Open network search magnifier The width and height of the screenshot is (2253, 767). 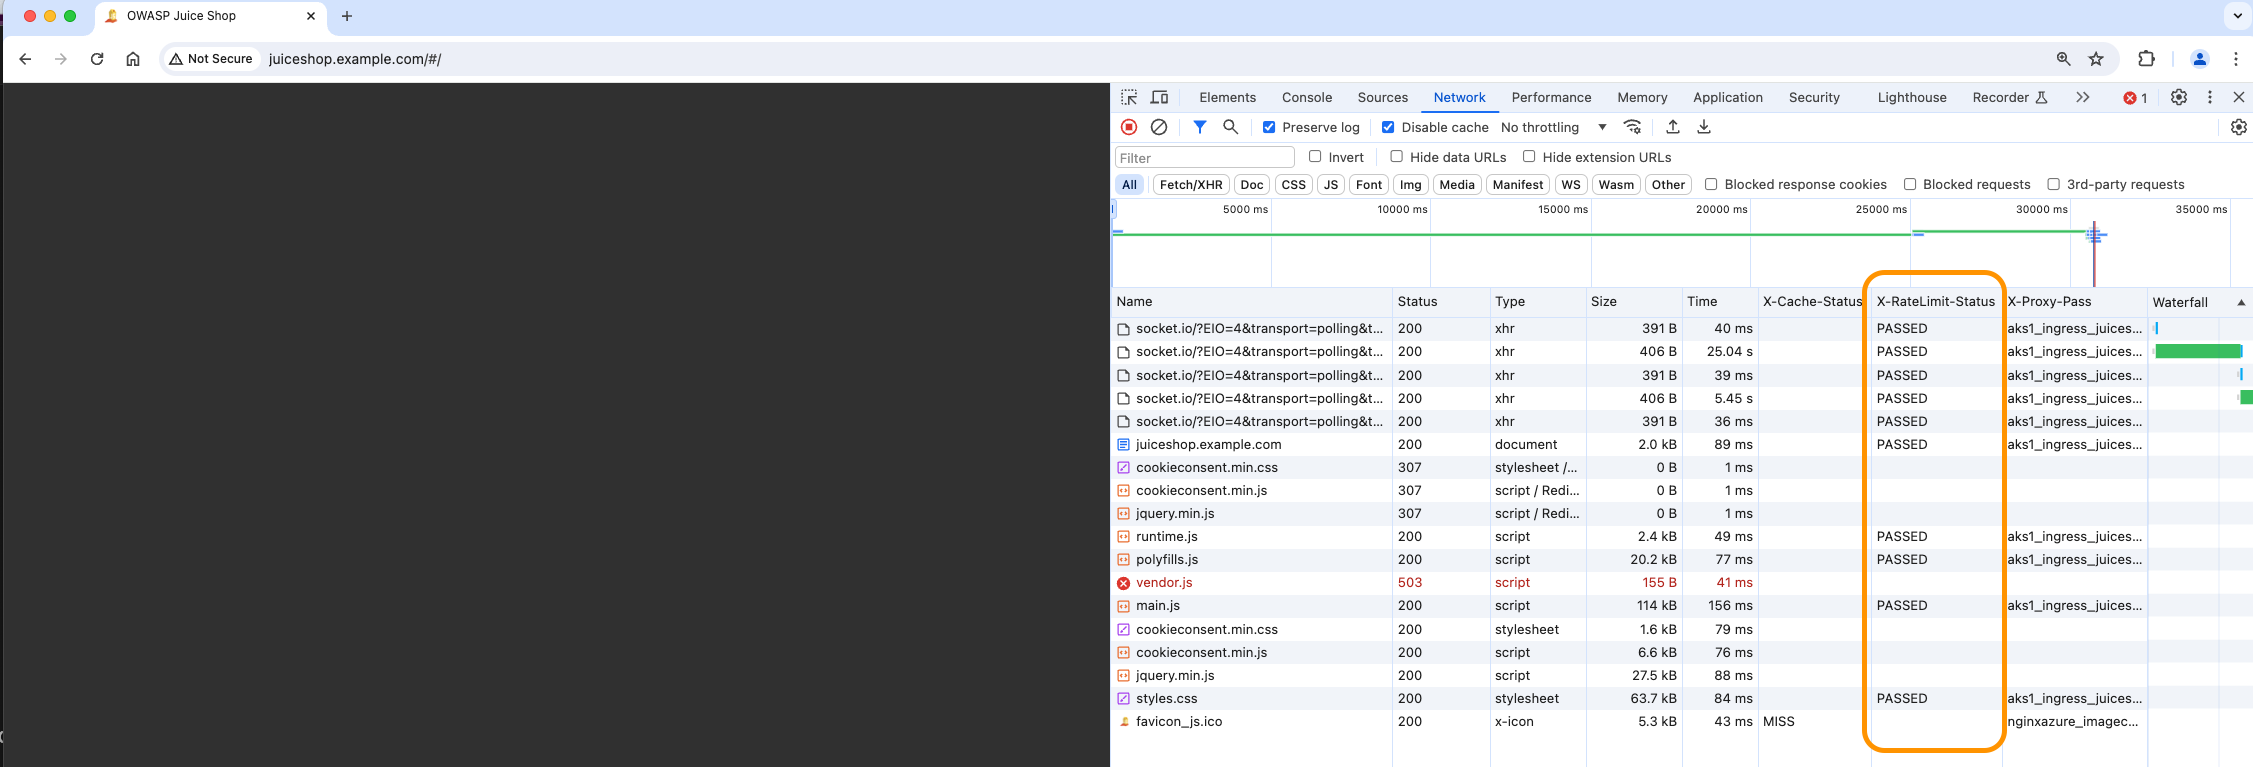click(x=1231, y=127)
